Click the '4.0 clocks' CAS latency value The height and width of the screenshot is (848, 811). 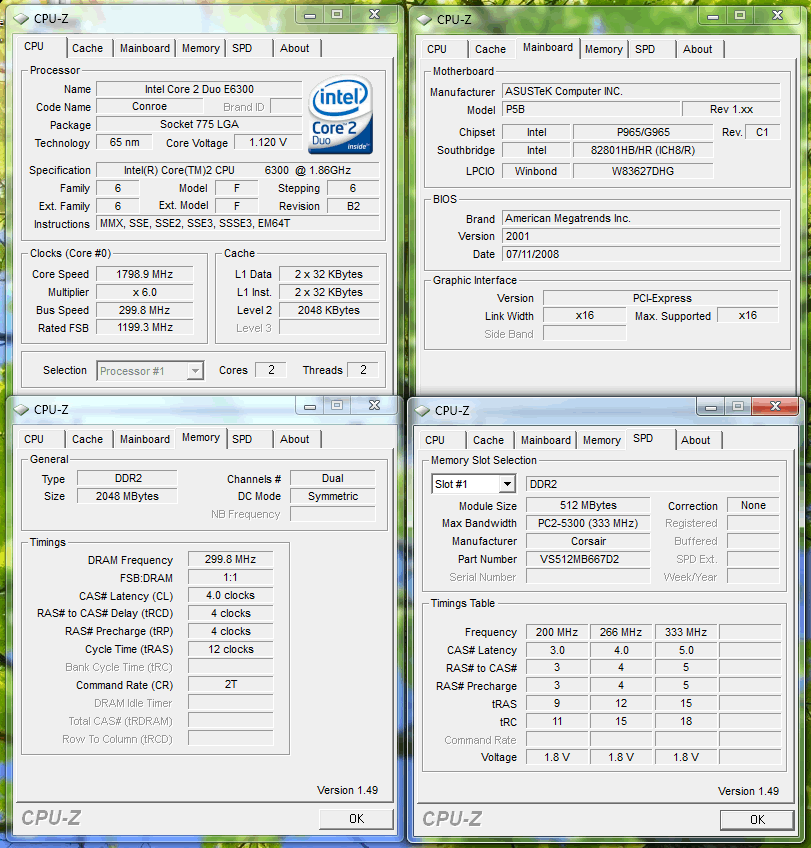[x=230, y=595]
